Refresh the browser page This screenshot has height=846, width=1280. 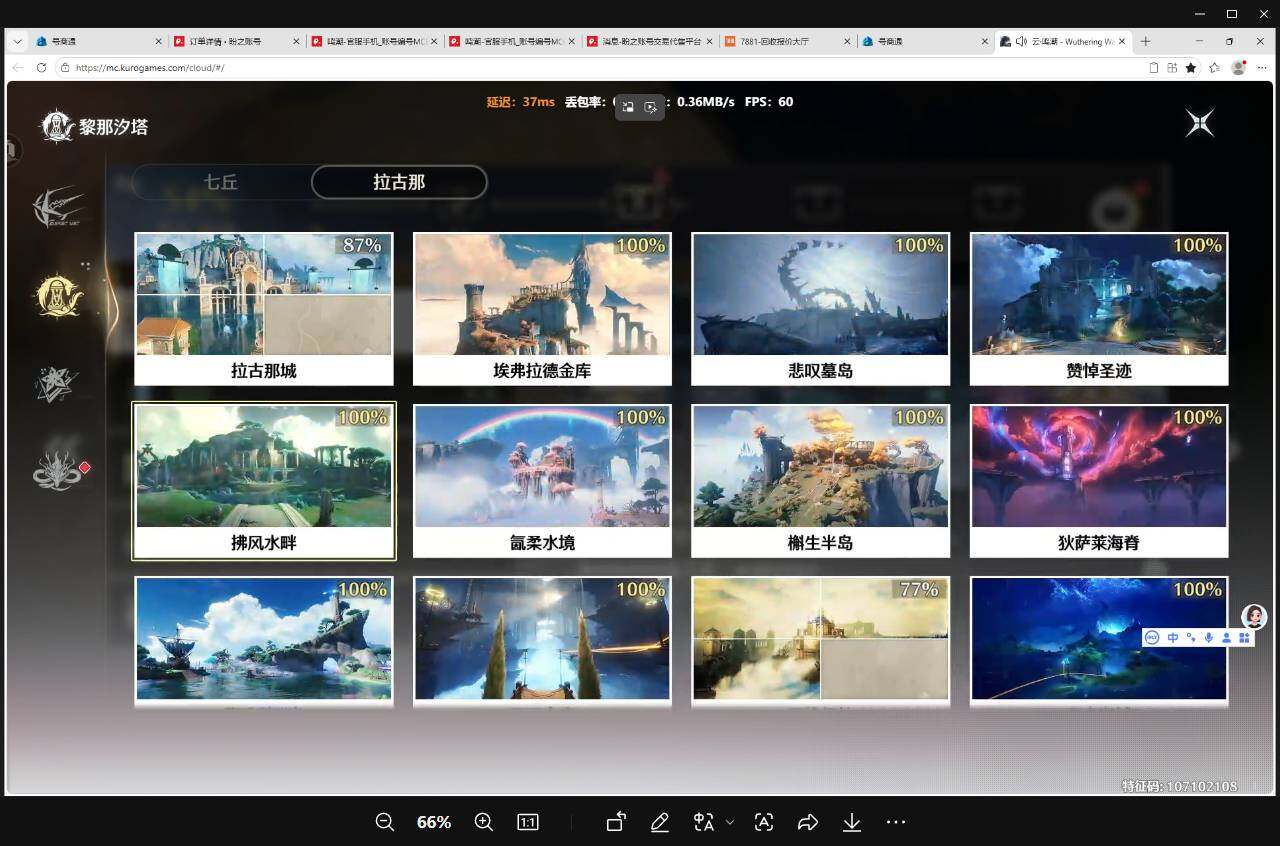(41, 68)
